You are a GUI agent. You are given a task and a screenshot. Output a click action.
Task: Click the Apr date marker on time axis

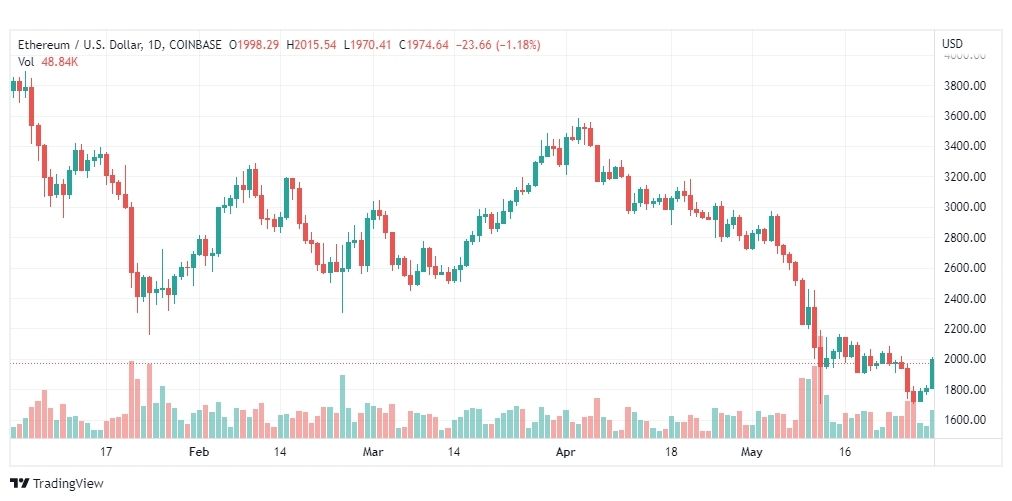click(x=565, y=452)
